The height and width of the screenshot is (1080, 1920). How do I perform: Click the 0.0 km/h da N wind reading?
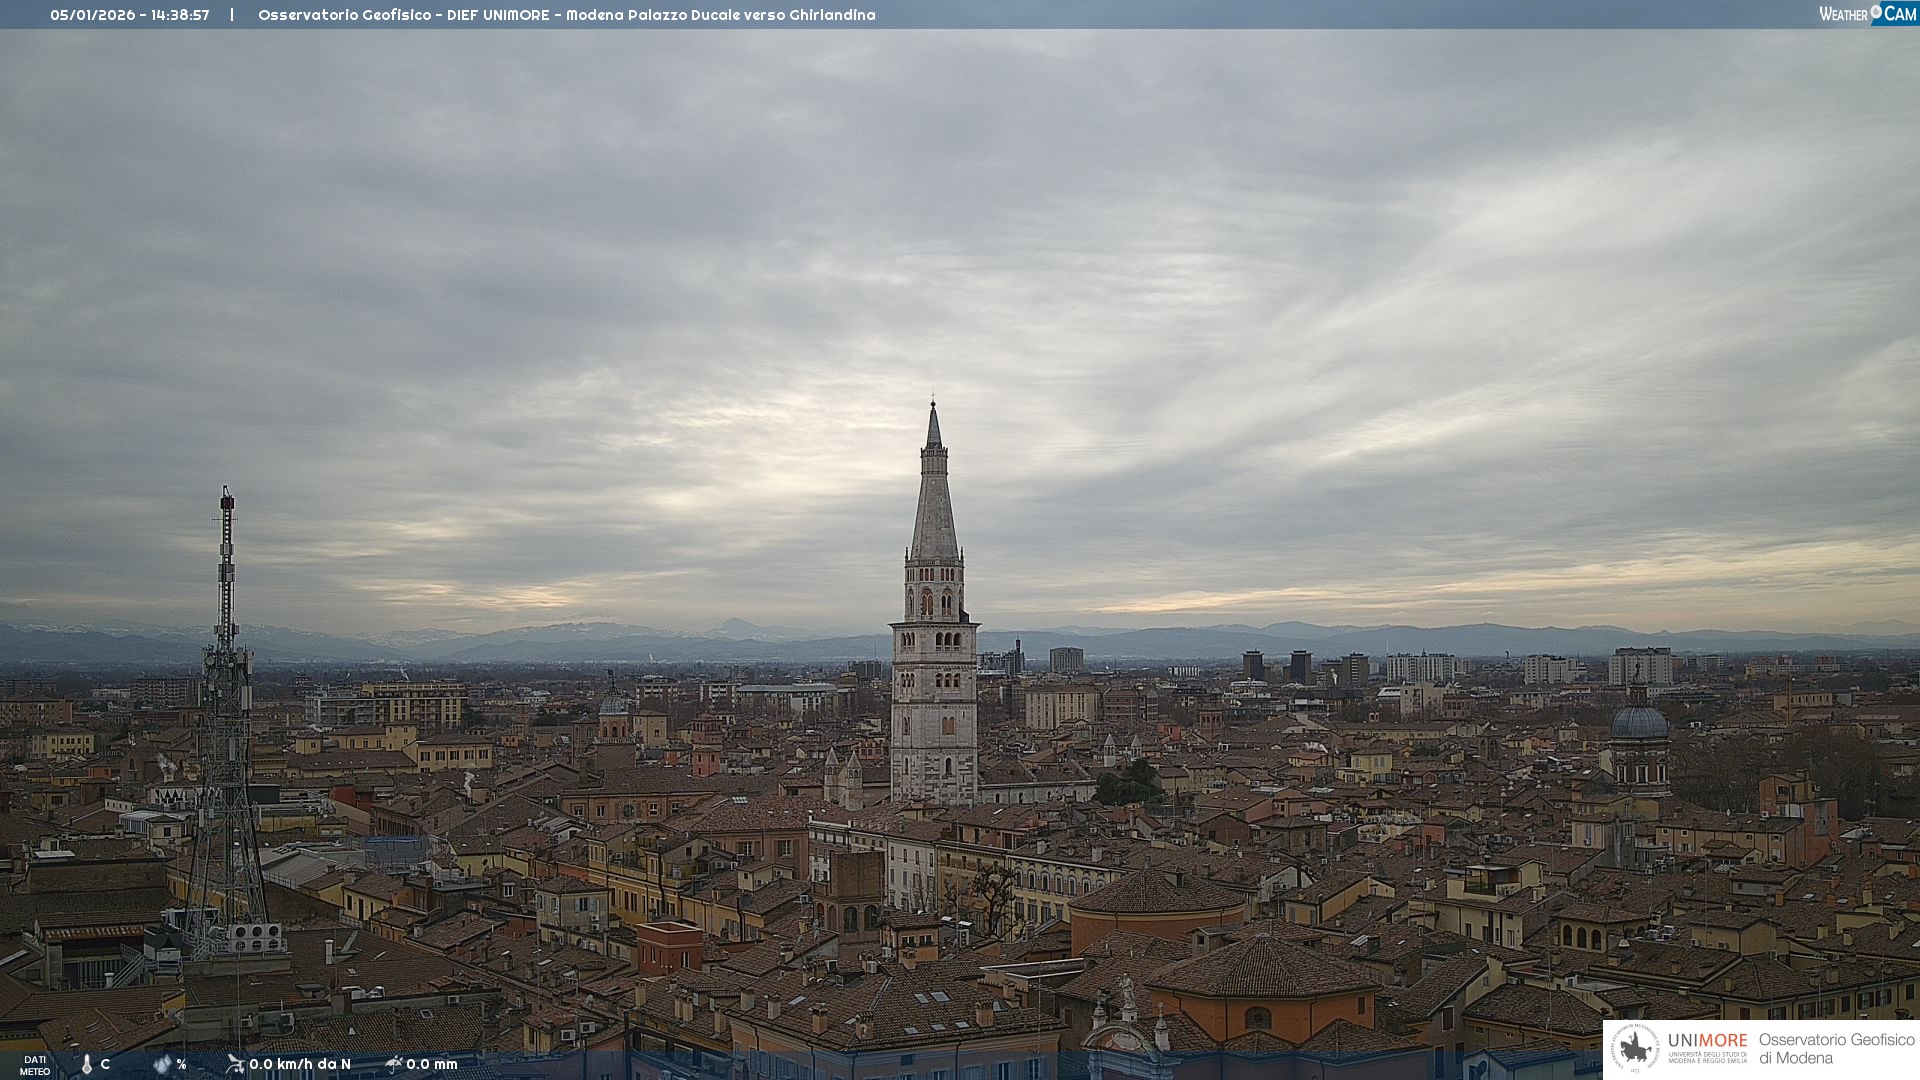[300, 1064]
